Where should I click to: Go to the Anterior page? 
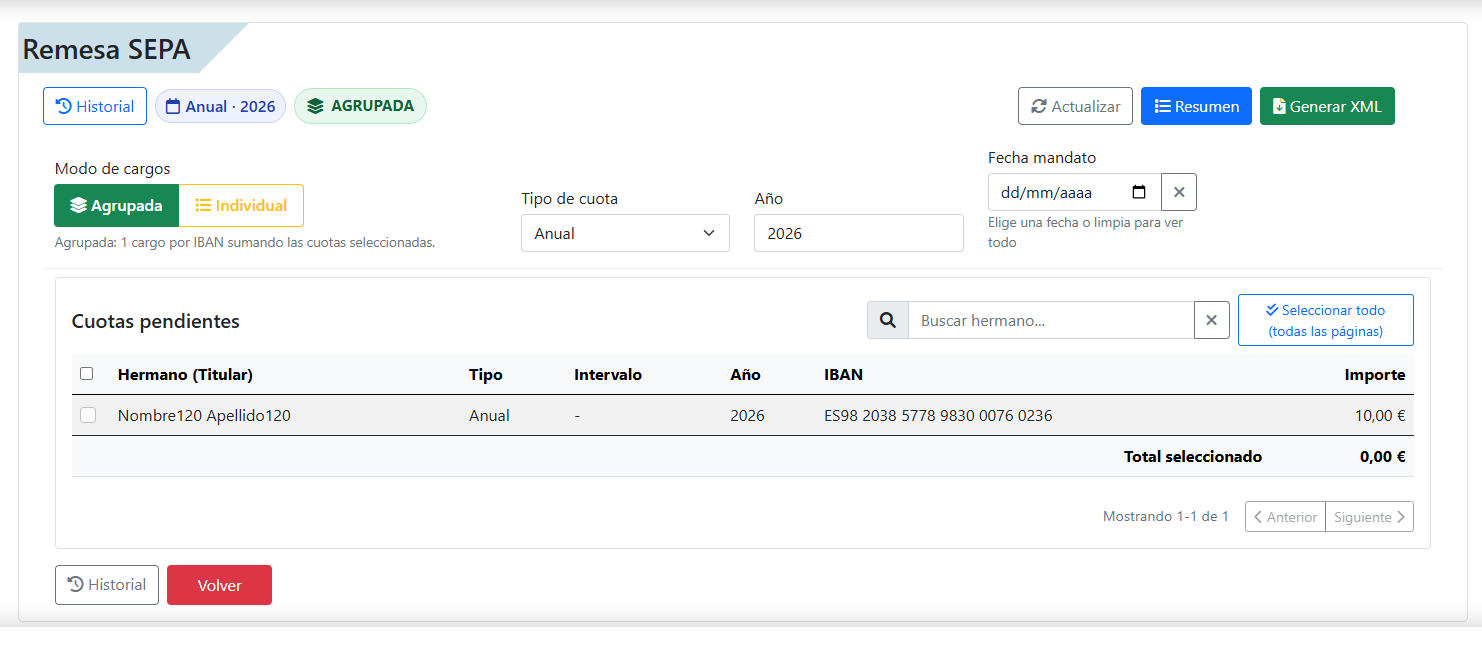[1285, 516]
